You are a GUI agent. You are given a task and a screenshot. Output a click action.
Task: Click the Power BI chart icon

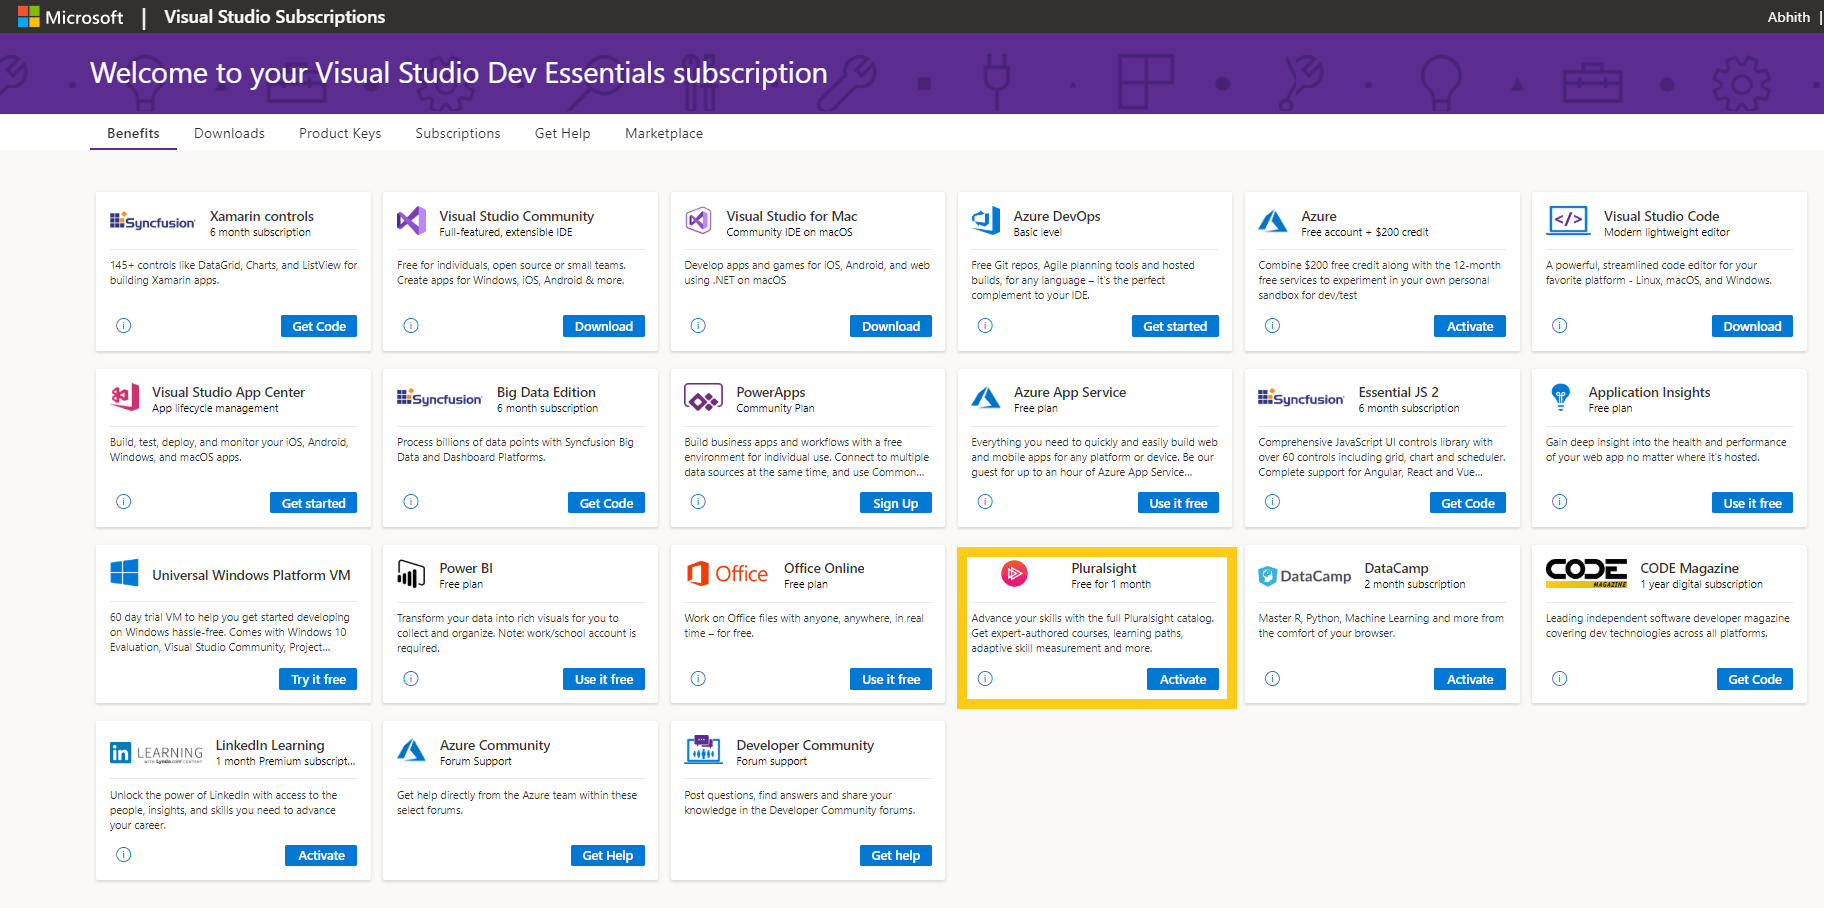tap(413, 574)
